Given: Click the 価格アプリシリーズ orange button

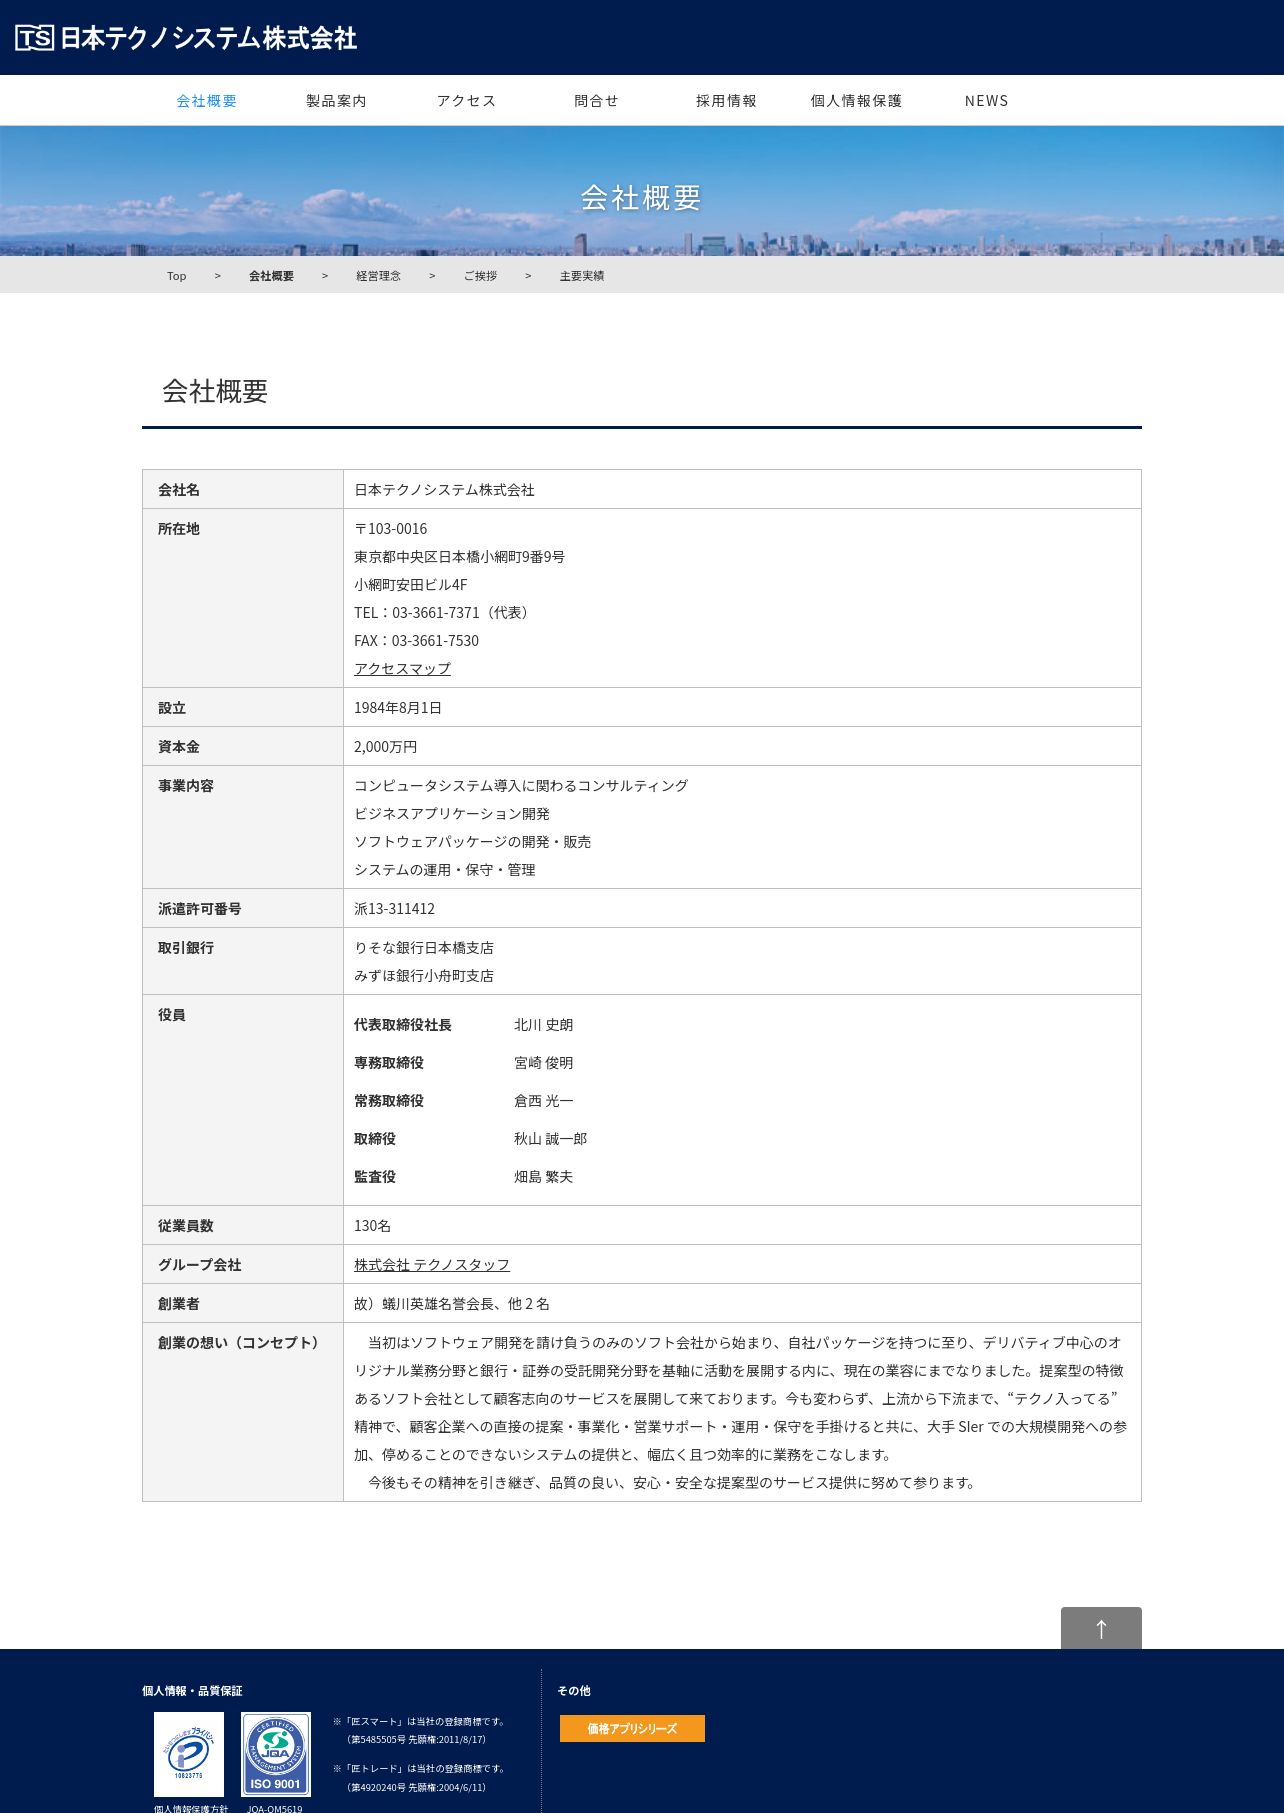Looking at the screenshot, I should [x=632, y=1729].
